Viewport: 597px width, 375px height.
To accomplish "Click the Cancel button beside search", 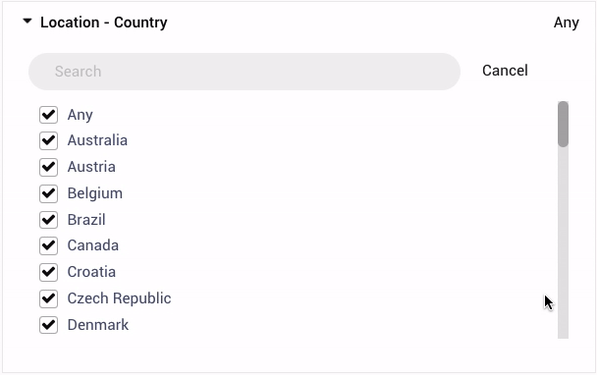I will tap(505, 70).
